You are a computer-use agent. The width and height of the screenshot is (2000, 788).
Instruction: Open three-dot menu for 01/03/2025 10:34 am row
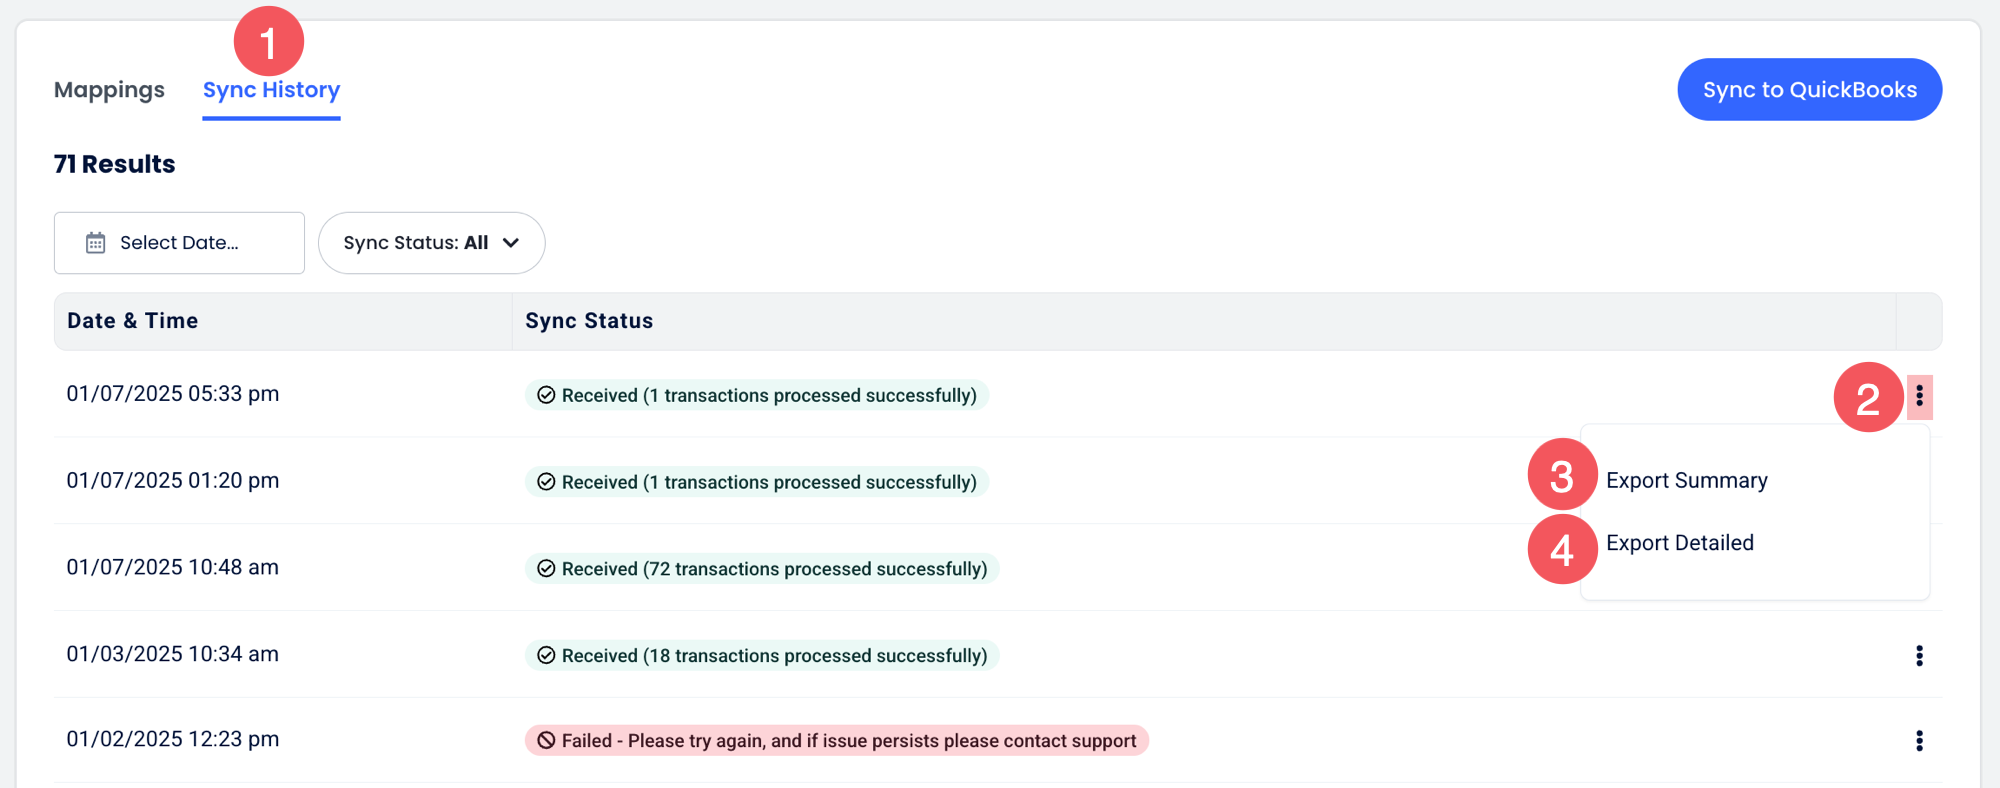[1919, 656]
